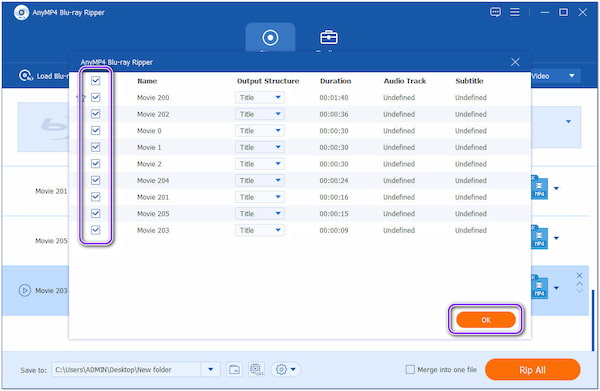Move Movie 203 row up arrow
Viewport: 600px width, 391px height.
[579, 284]
